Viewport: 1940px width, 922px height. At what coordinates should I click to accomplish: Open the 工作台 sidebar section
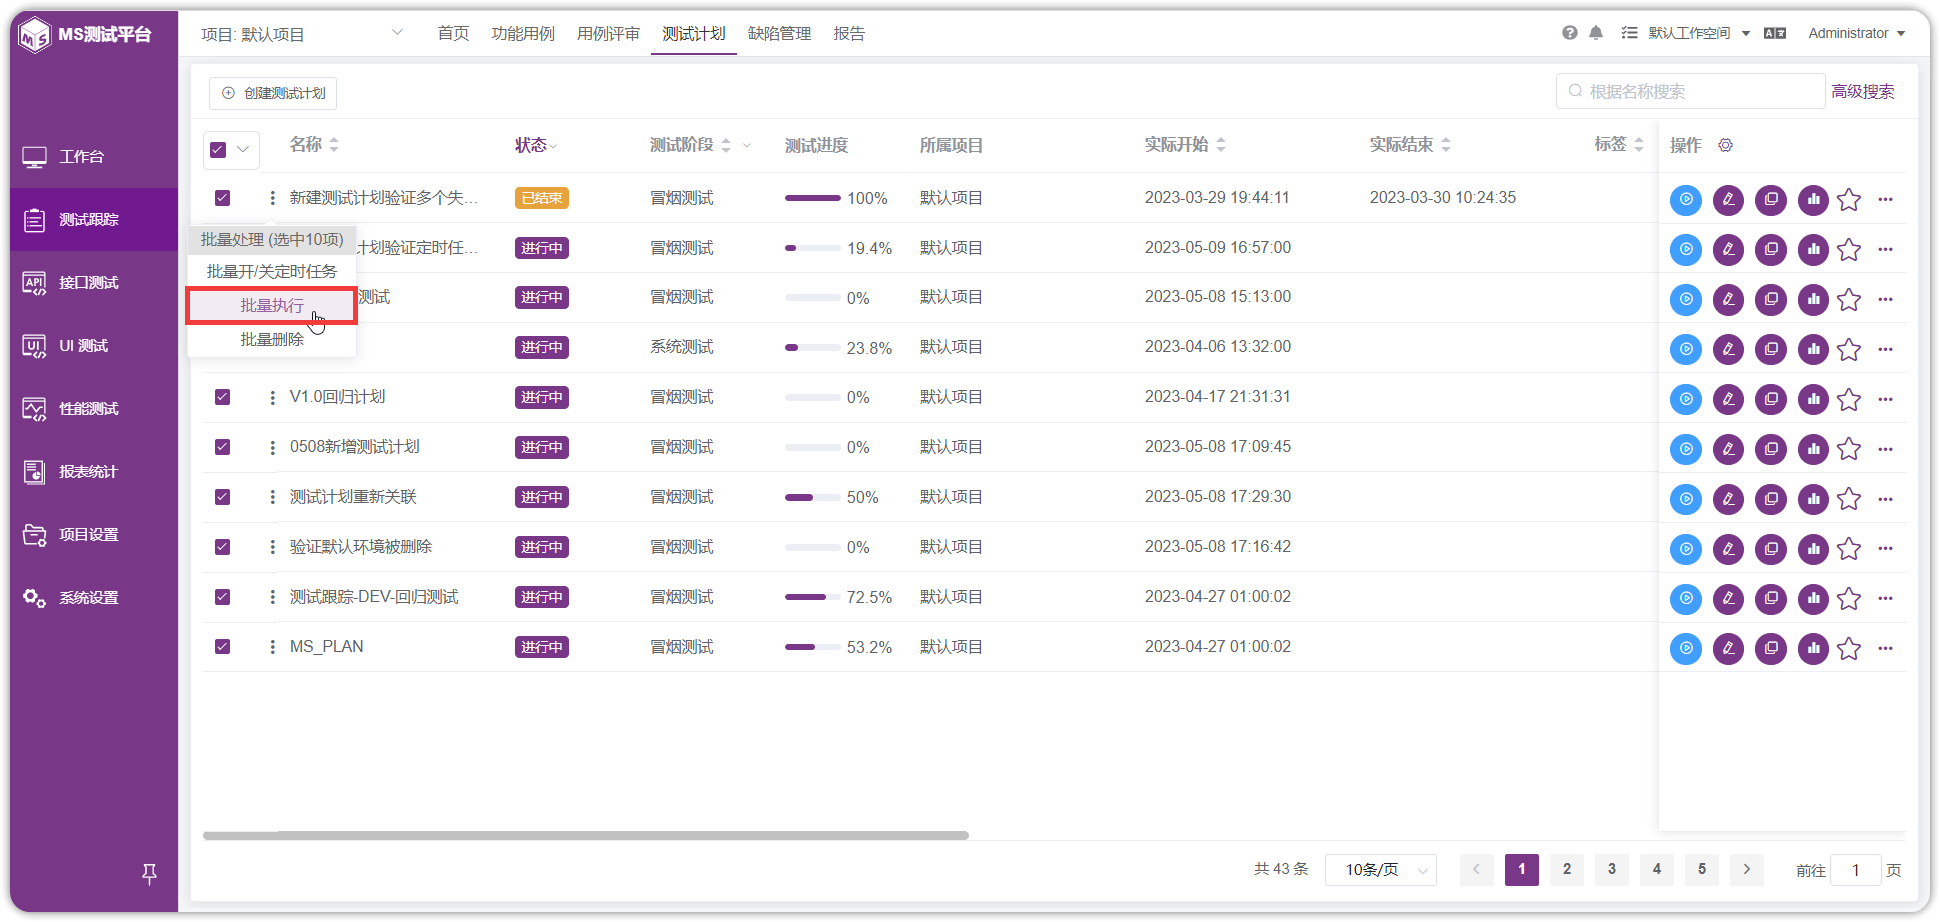pos(94,157)
